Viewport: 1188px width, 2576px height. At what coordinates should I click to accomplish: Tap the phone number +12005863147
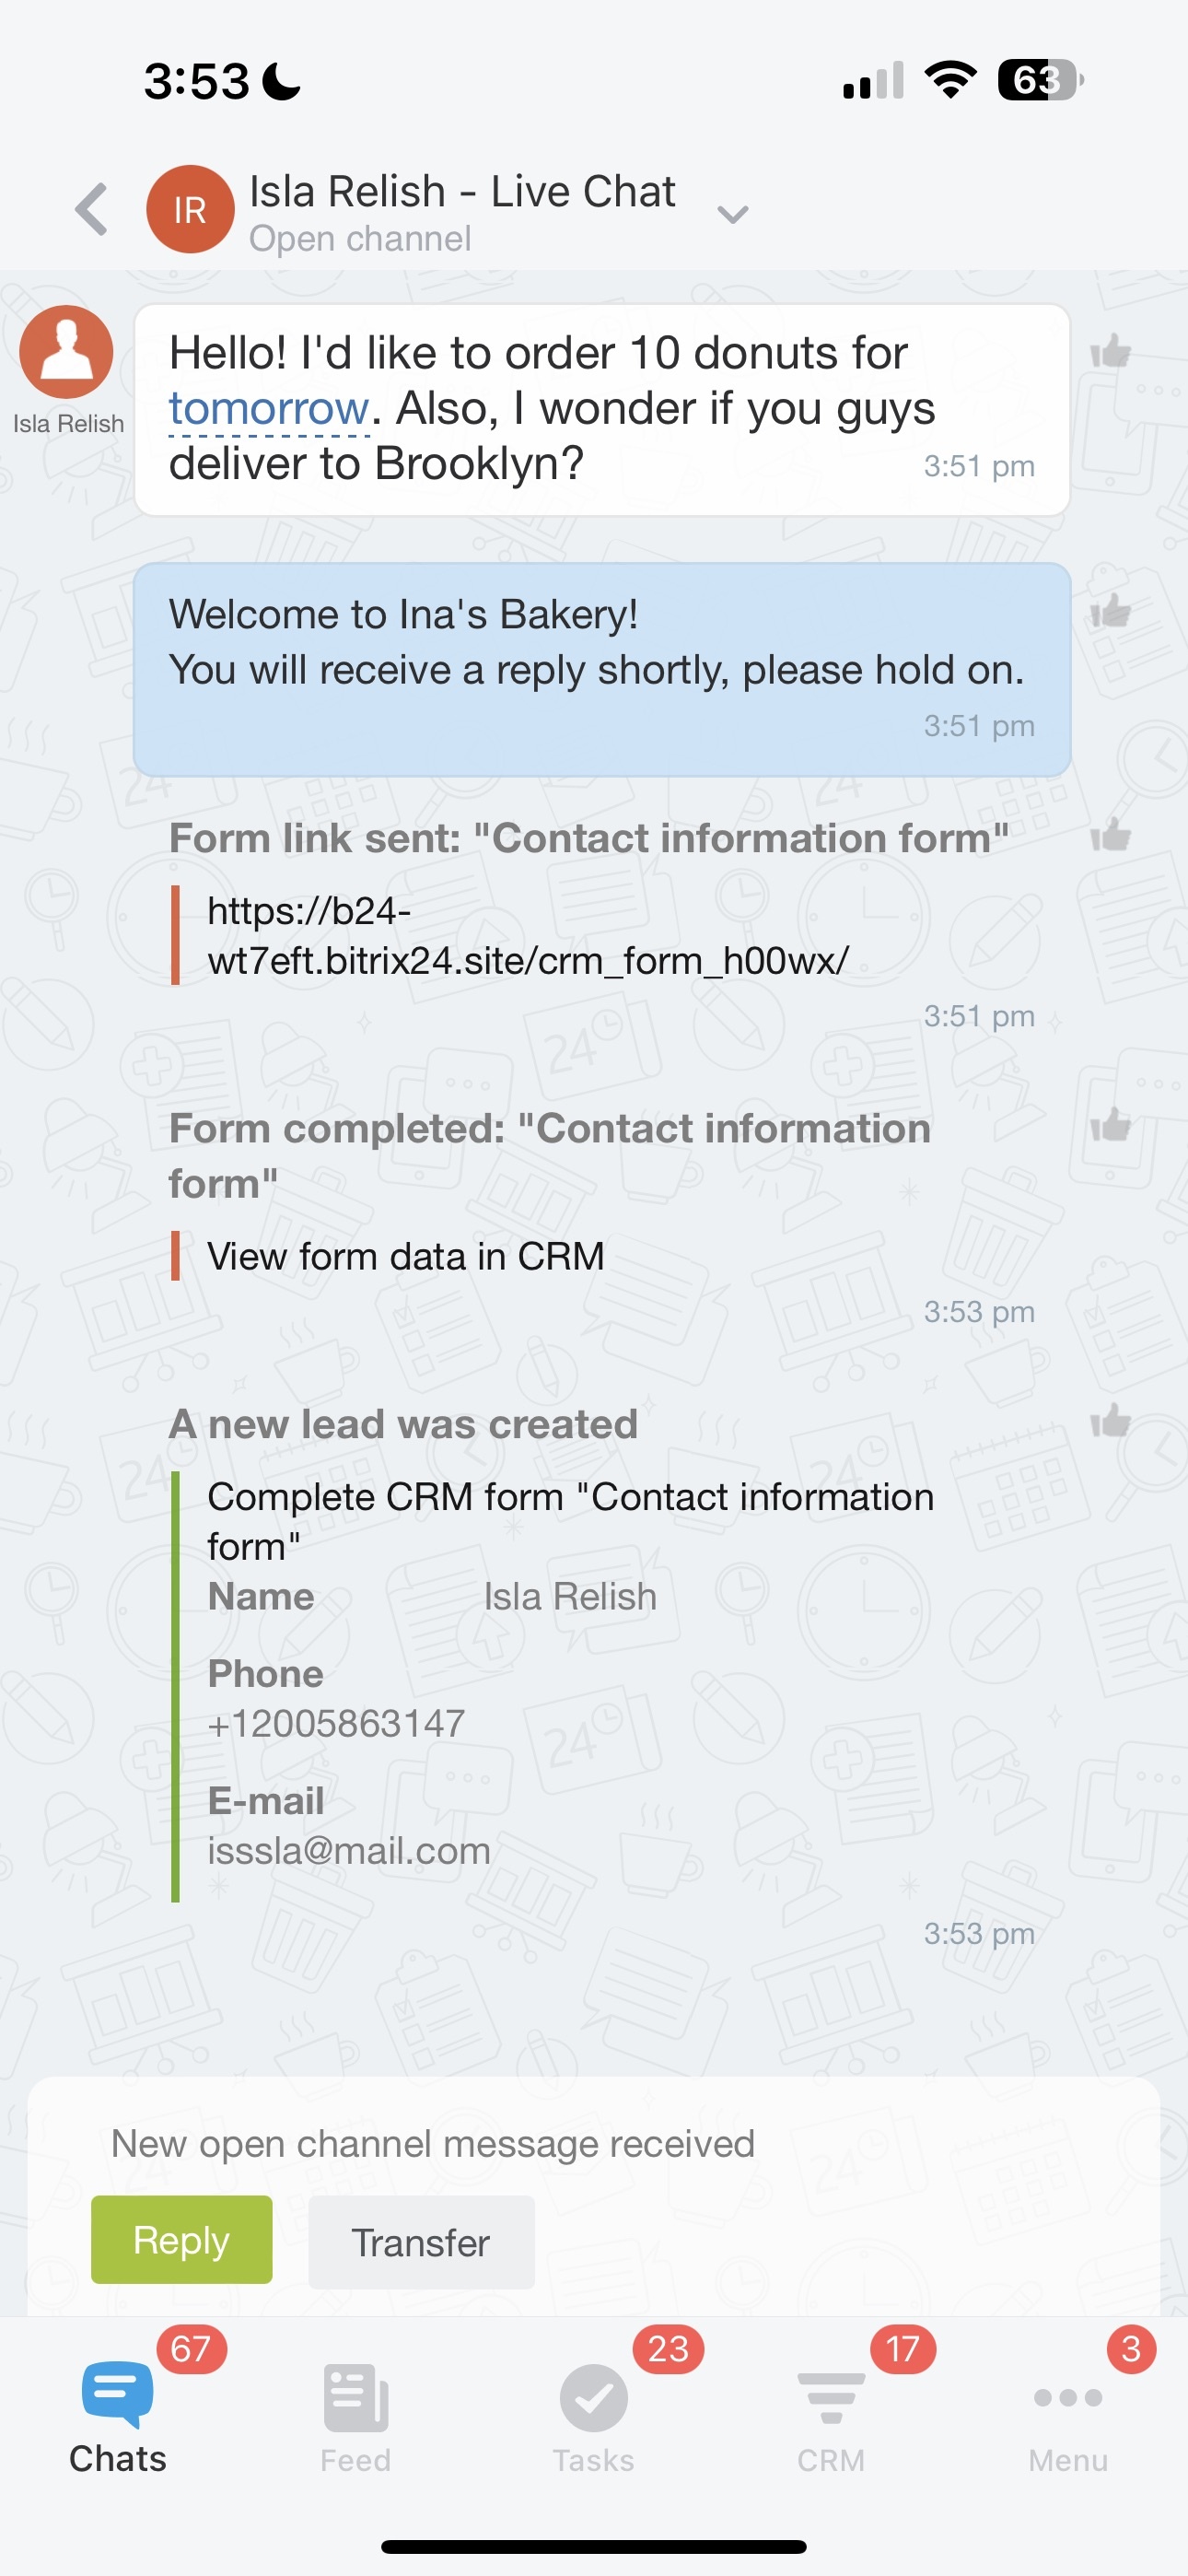tap(336, 1723)
